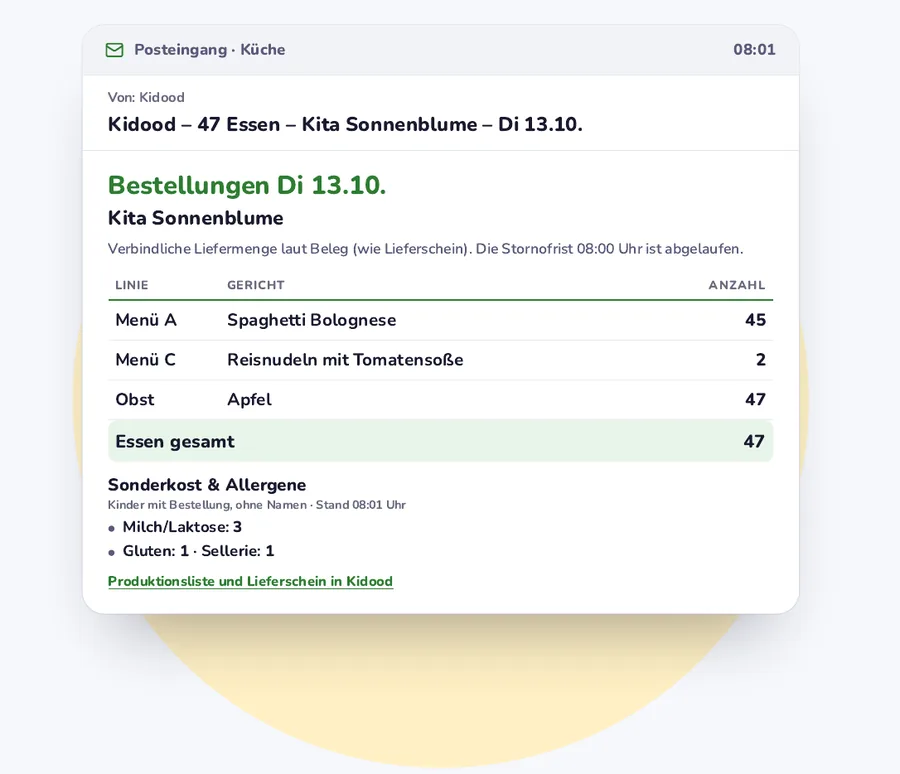Click the email subject 'Kidood – 47 Essen – Kita Sonnenblume'
Screen dimensions: 900x774
(292, 125)
